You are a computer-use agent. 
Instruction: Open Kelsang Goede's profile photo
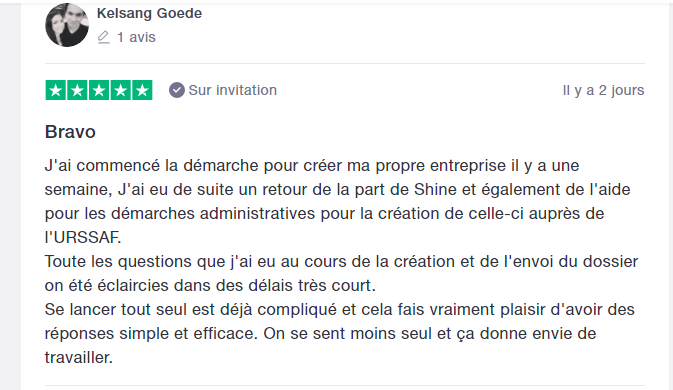(67, 25)
